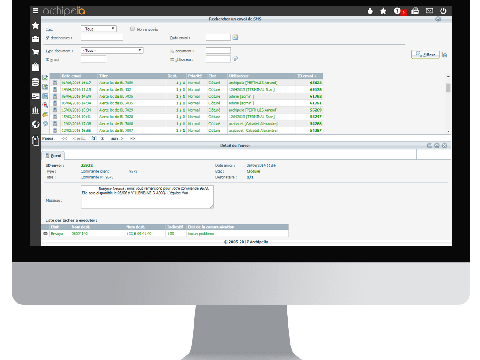Screen dimensions: 480x360
Task: Click the results table vertical scrollbar thumb
Action: [x=448, y=88]
